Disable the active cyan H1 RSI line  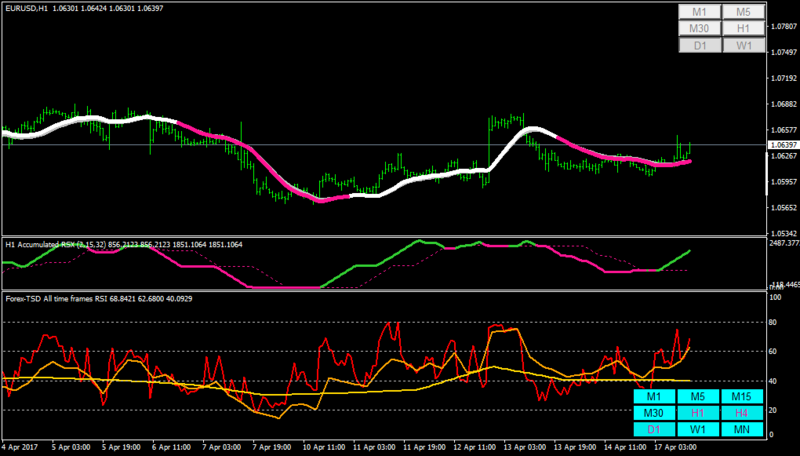click(698, 413)
